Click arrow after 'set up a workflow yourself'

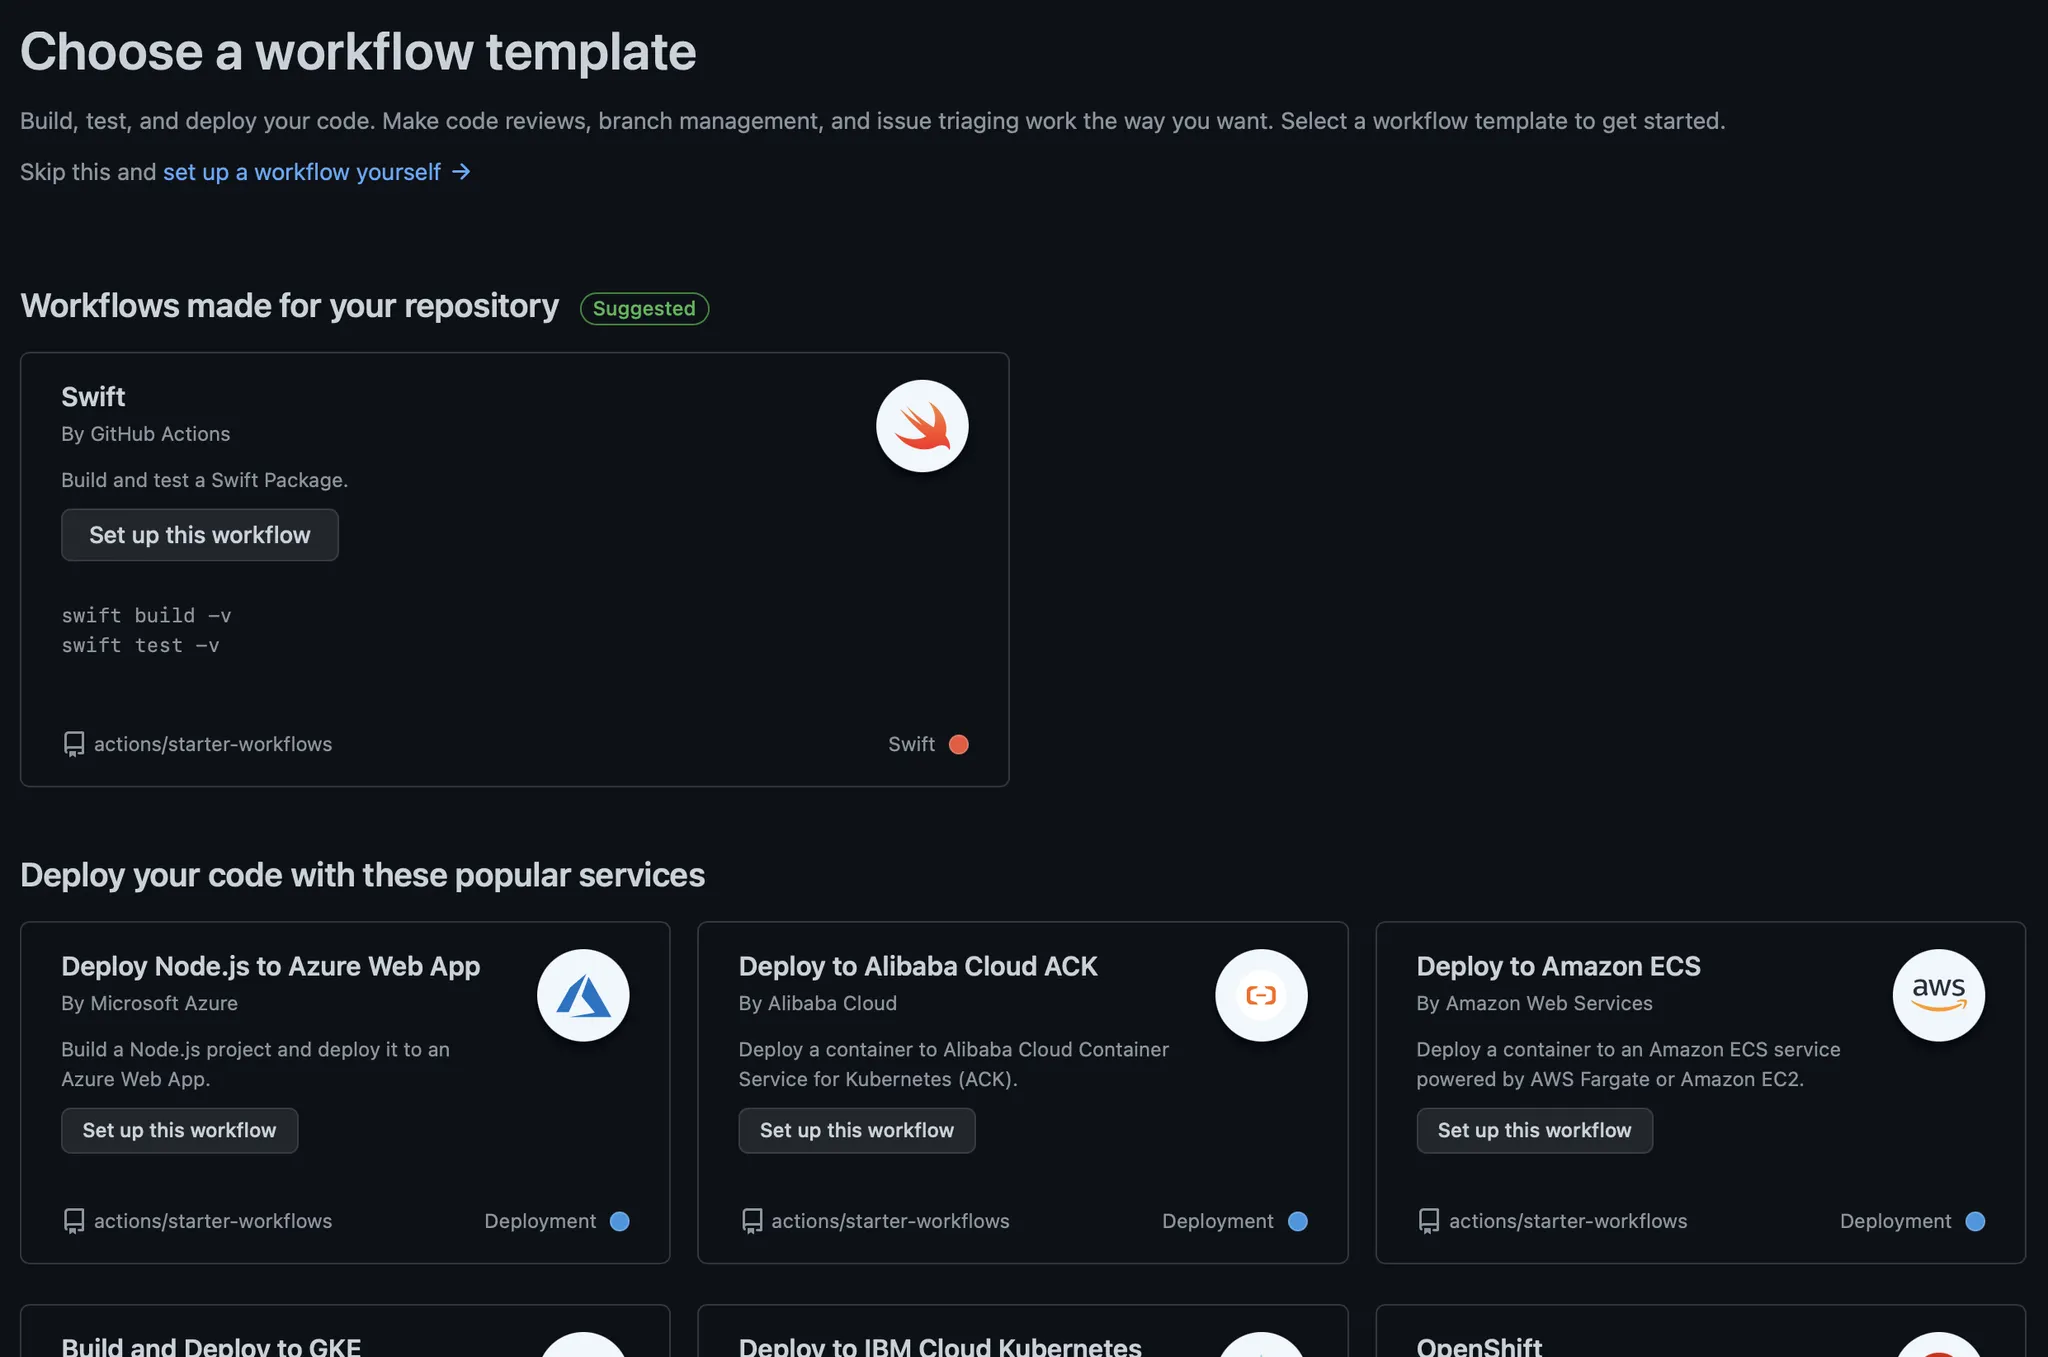pyautogui.click(x=461, y=172)
